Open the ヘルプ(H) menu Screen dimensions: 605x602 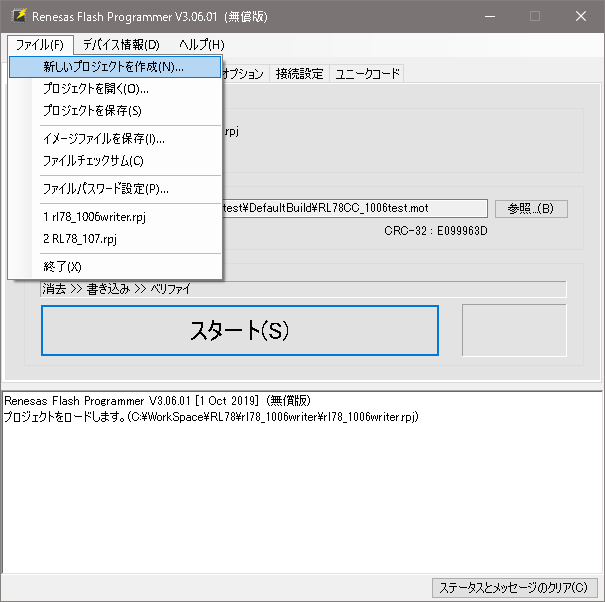click(x=201, y=45)
